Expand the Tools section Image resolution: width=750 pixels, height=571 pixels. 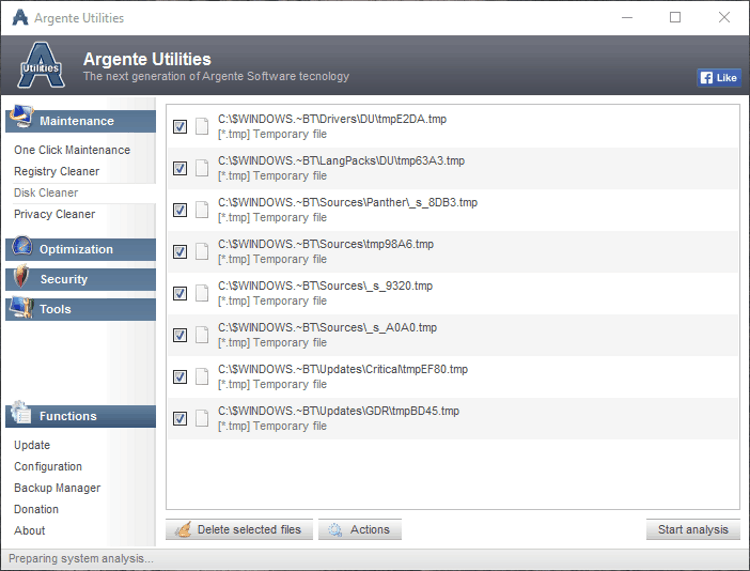(x=81, y=309)
